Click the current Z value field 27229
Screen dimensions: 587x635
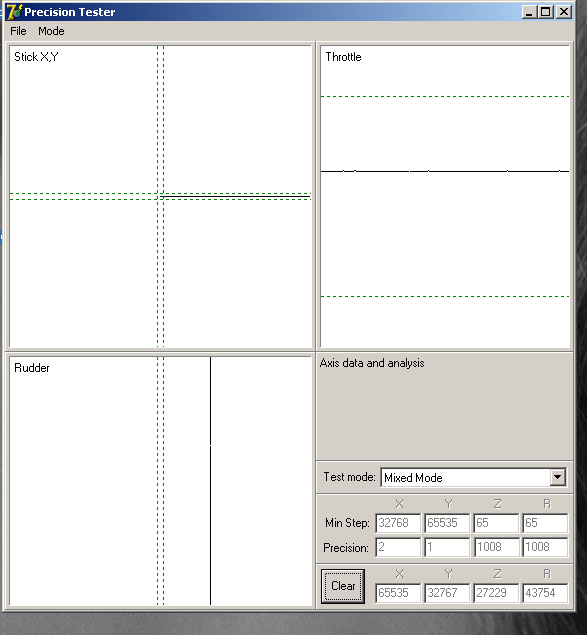pos(496,593)
